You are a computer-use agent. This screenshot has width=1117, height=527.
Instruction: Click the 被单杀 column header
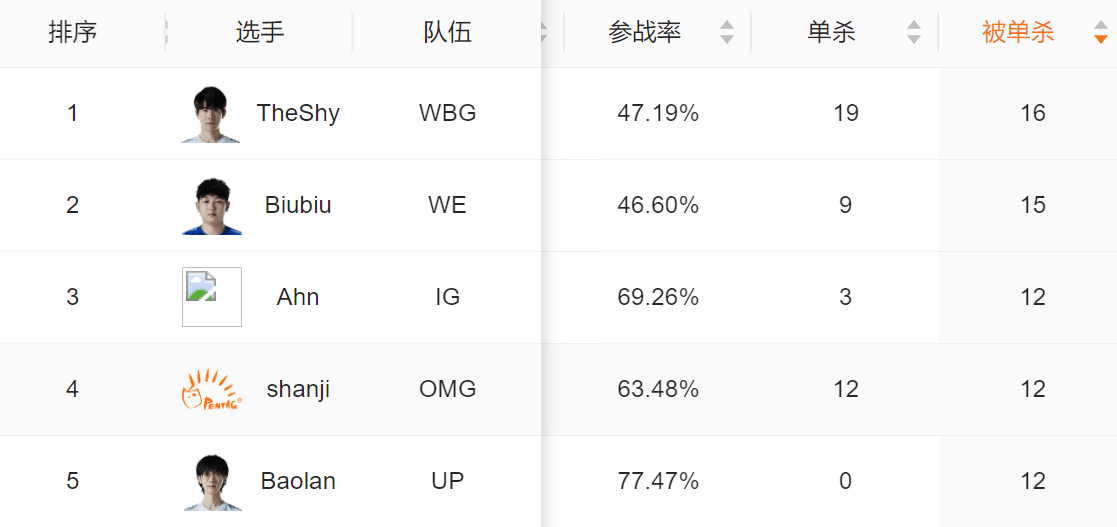click(x=1018, y=33)
